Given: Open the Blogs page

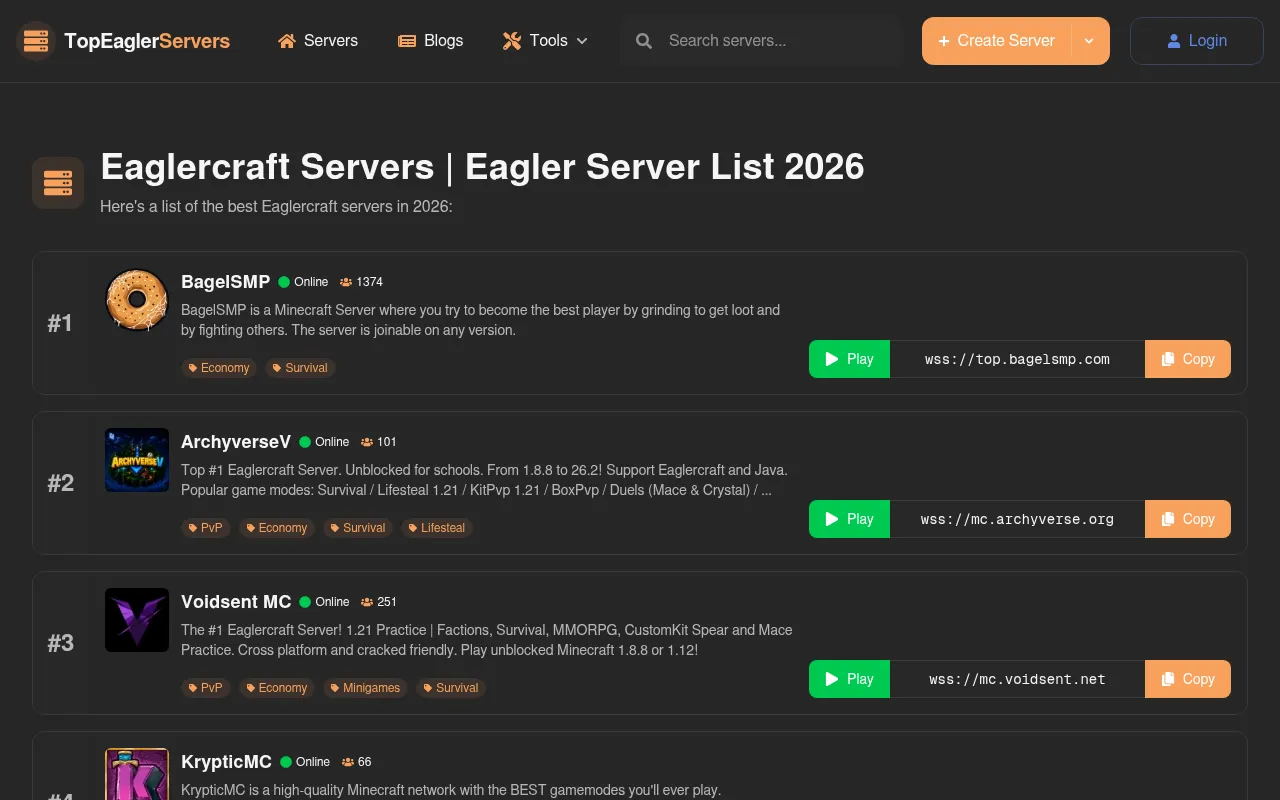Looking at the screenshot, I should [x=430, y=41].
